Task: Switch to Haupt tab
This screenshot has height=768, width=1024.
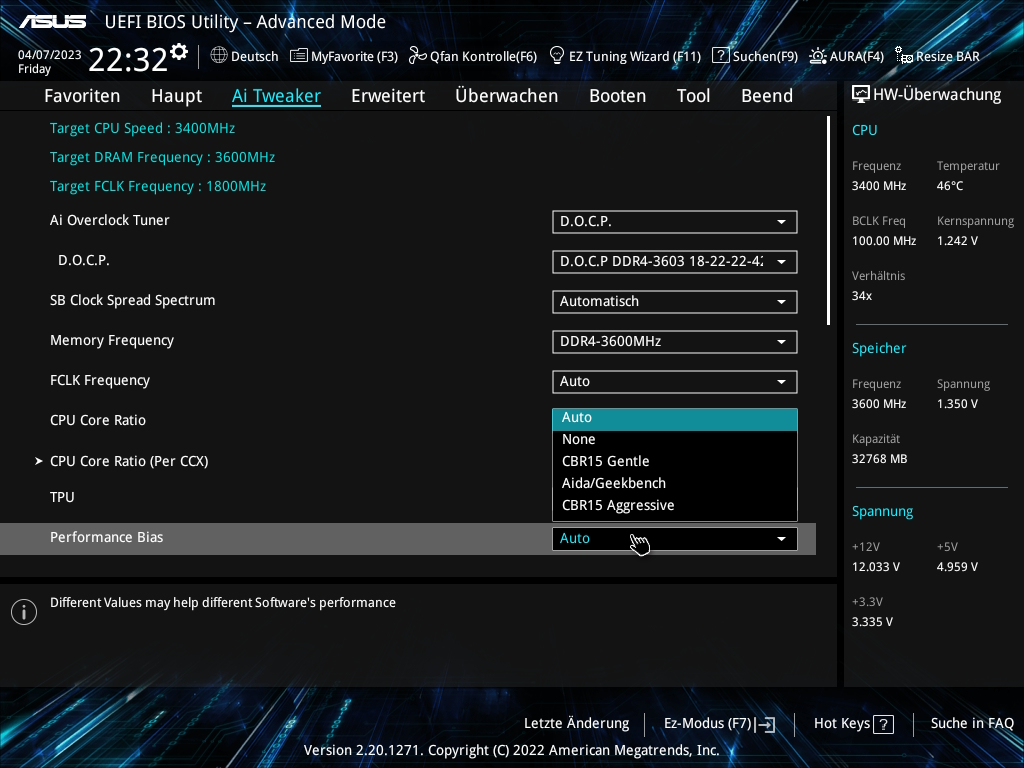Action: [176, 96]
